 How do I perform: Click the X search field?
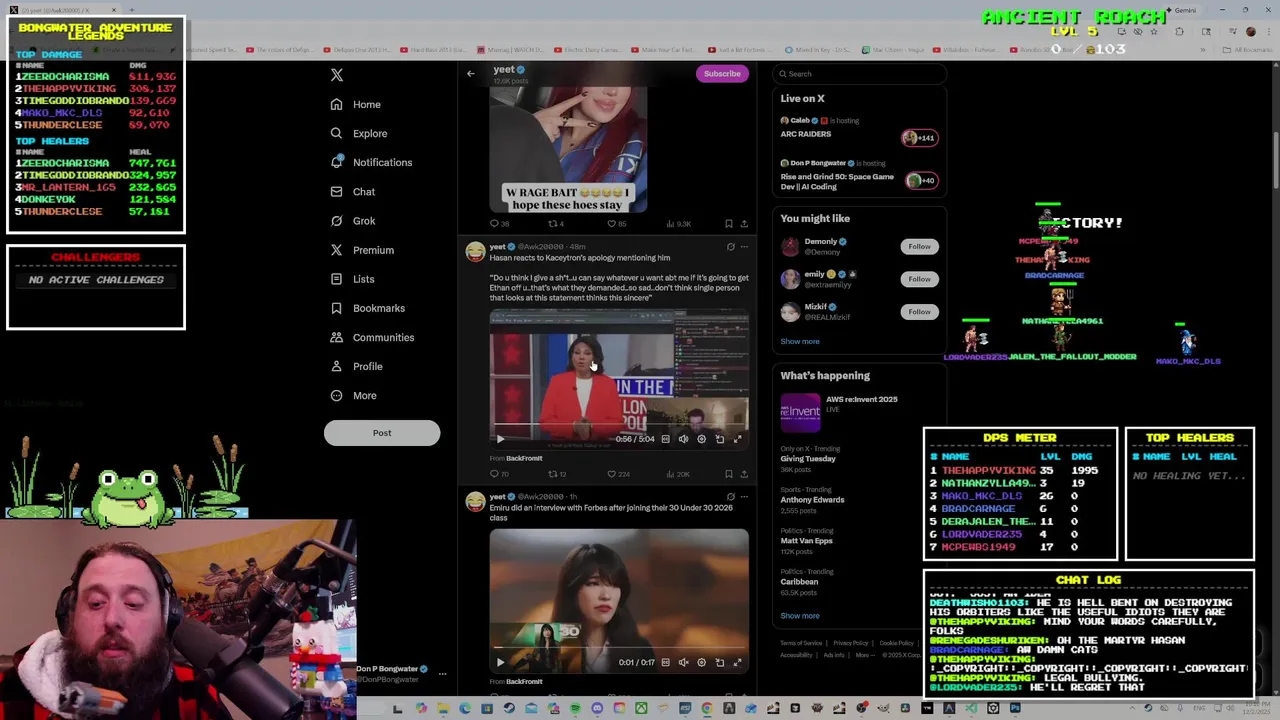[x=859, y=74]
